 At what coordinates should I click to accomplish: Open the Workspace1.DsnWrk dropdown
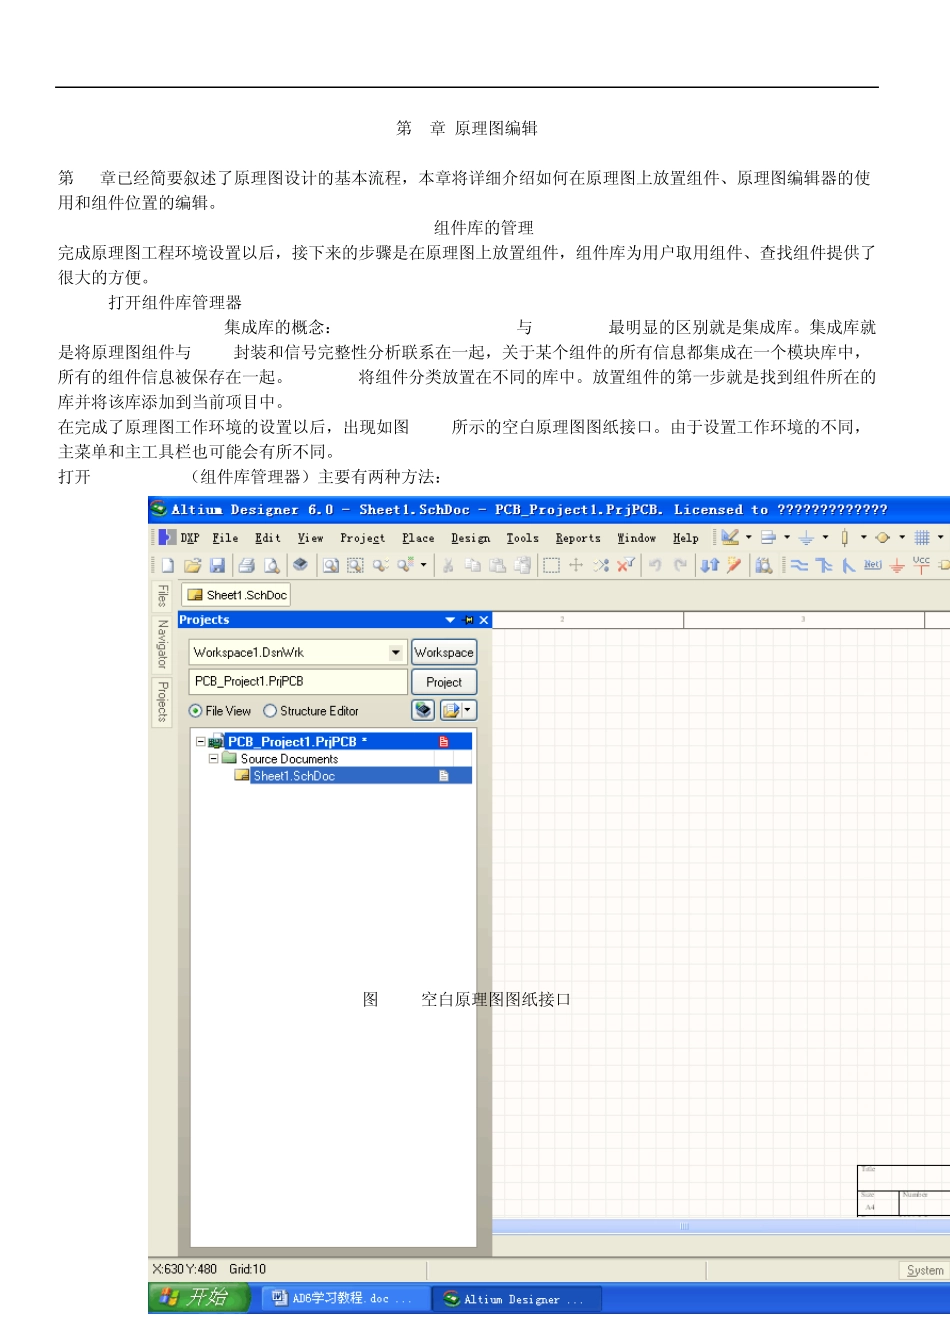[396, 652]
